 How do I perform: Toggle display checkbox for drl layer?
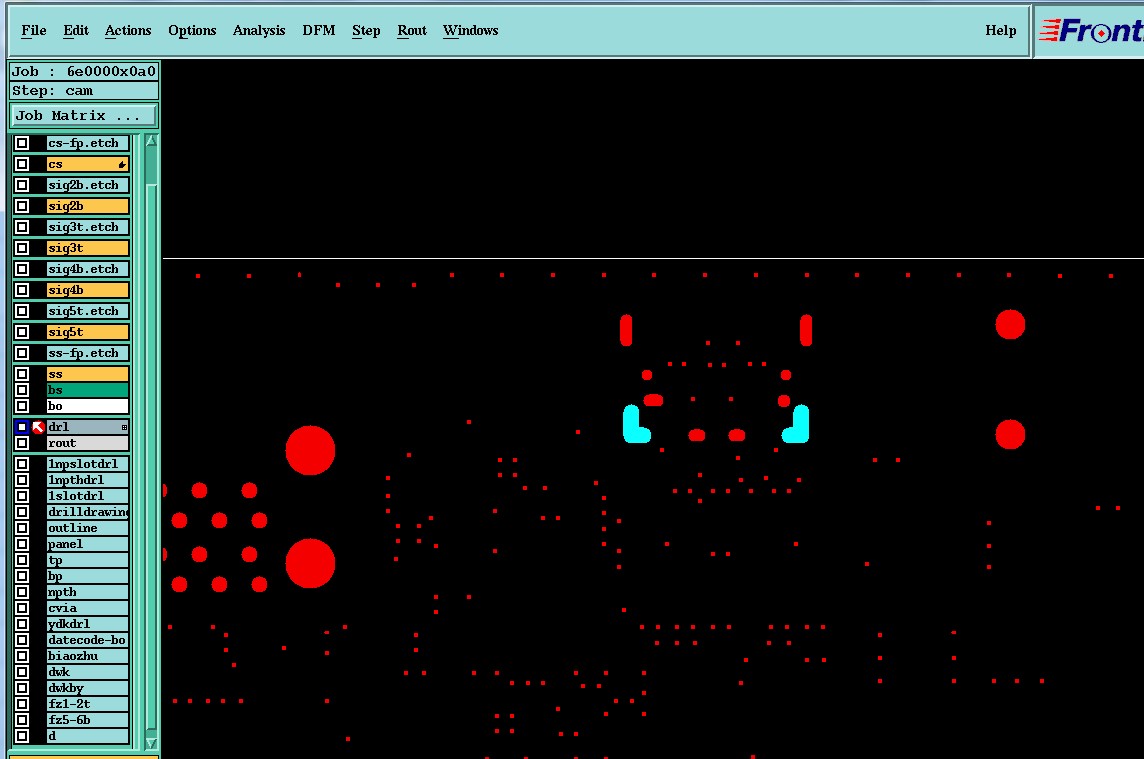(22, 427)
